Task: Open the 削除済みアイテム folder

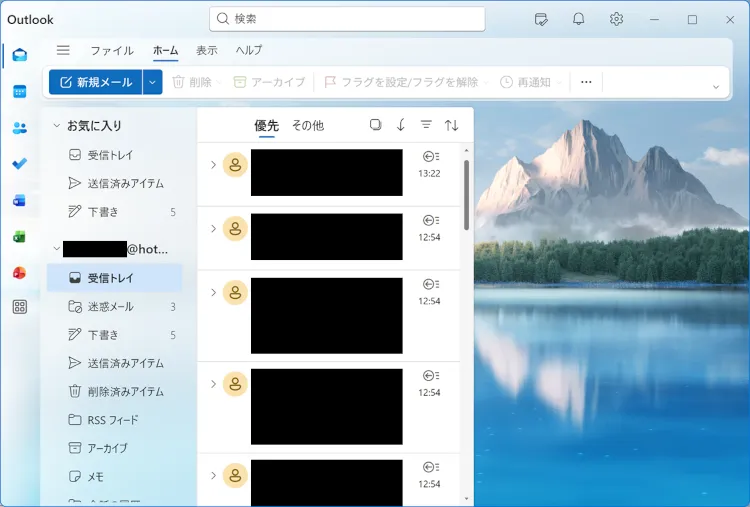Action: click(115, 392)
